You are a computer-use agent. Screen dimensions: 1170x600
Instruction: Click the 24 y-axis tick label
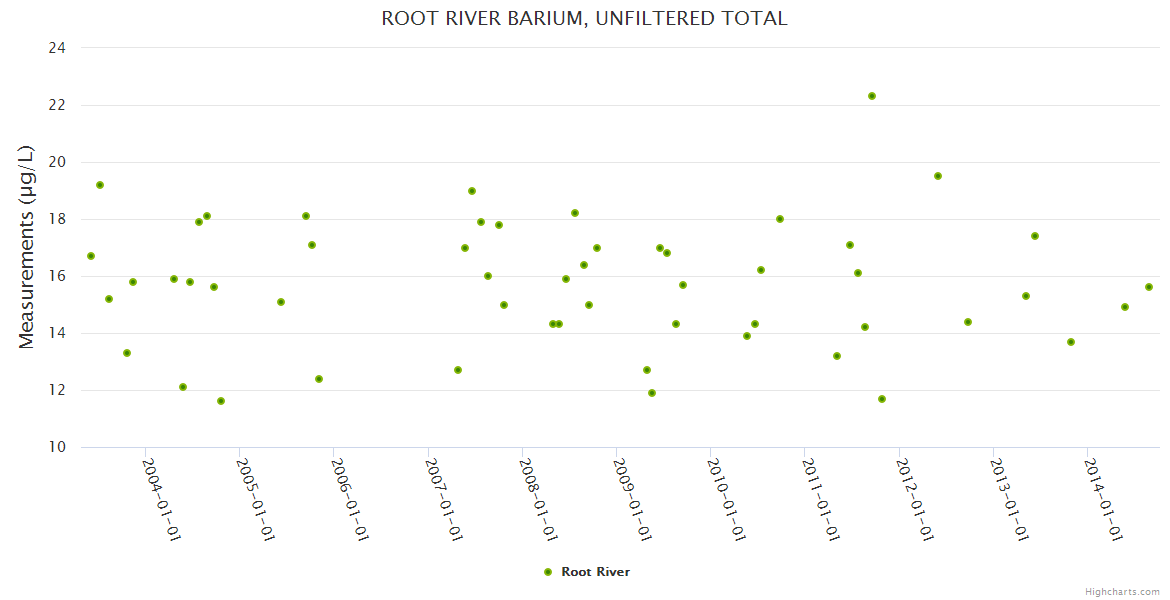click(57, 48)
